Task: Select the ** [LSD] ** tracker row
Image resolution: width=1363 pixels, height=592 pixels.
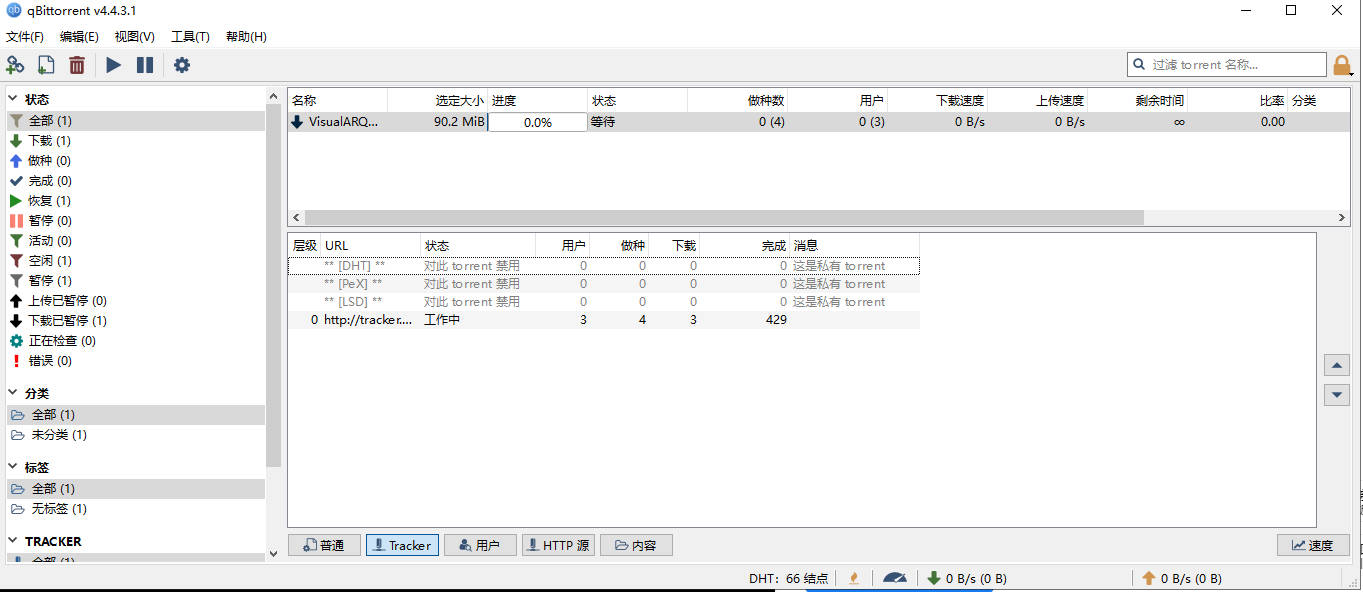Action: coord(603,302)
